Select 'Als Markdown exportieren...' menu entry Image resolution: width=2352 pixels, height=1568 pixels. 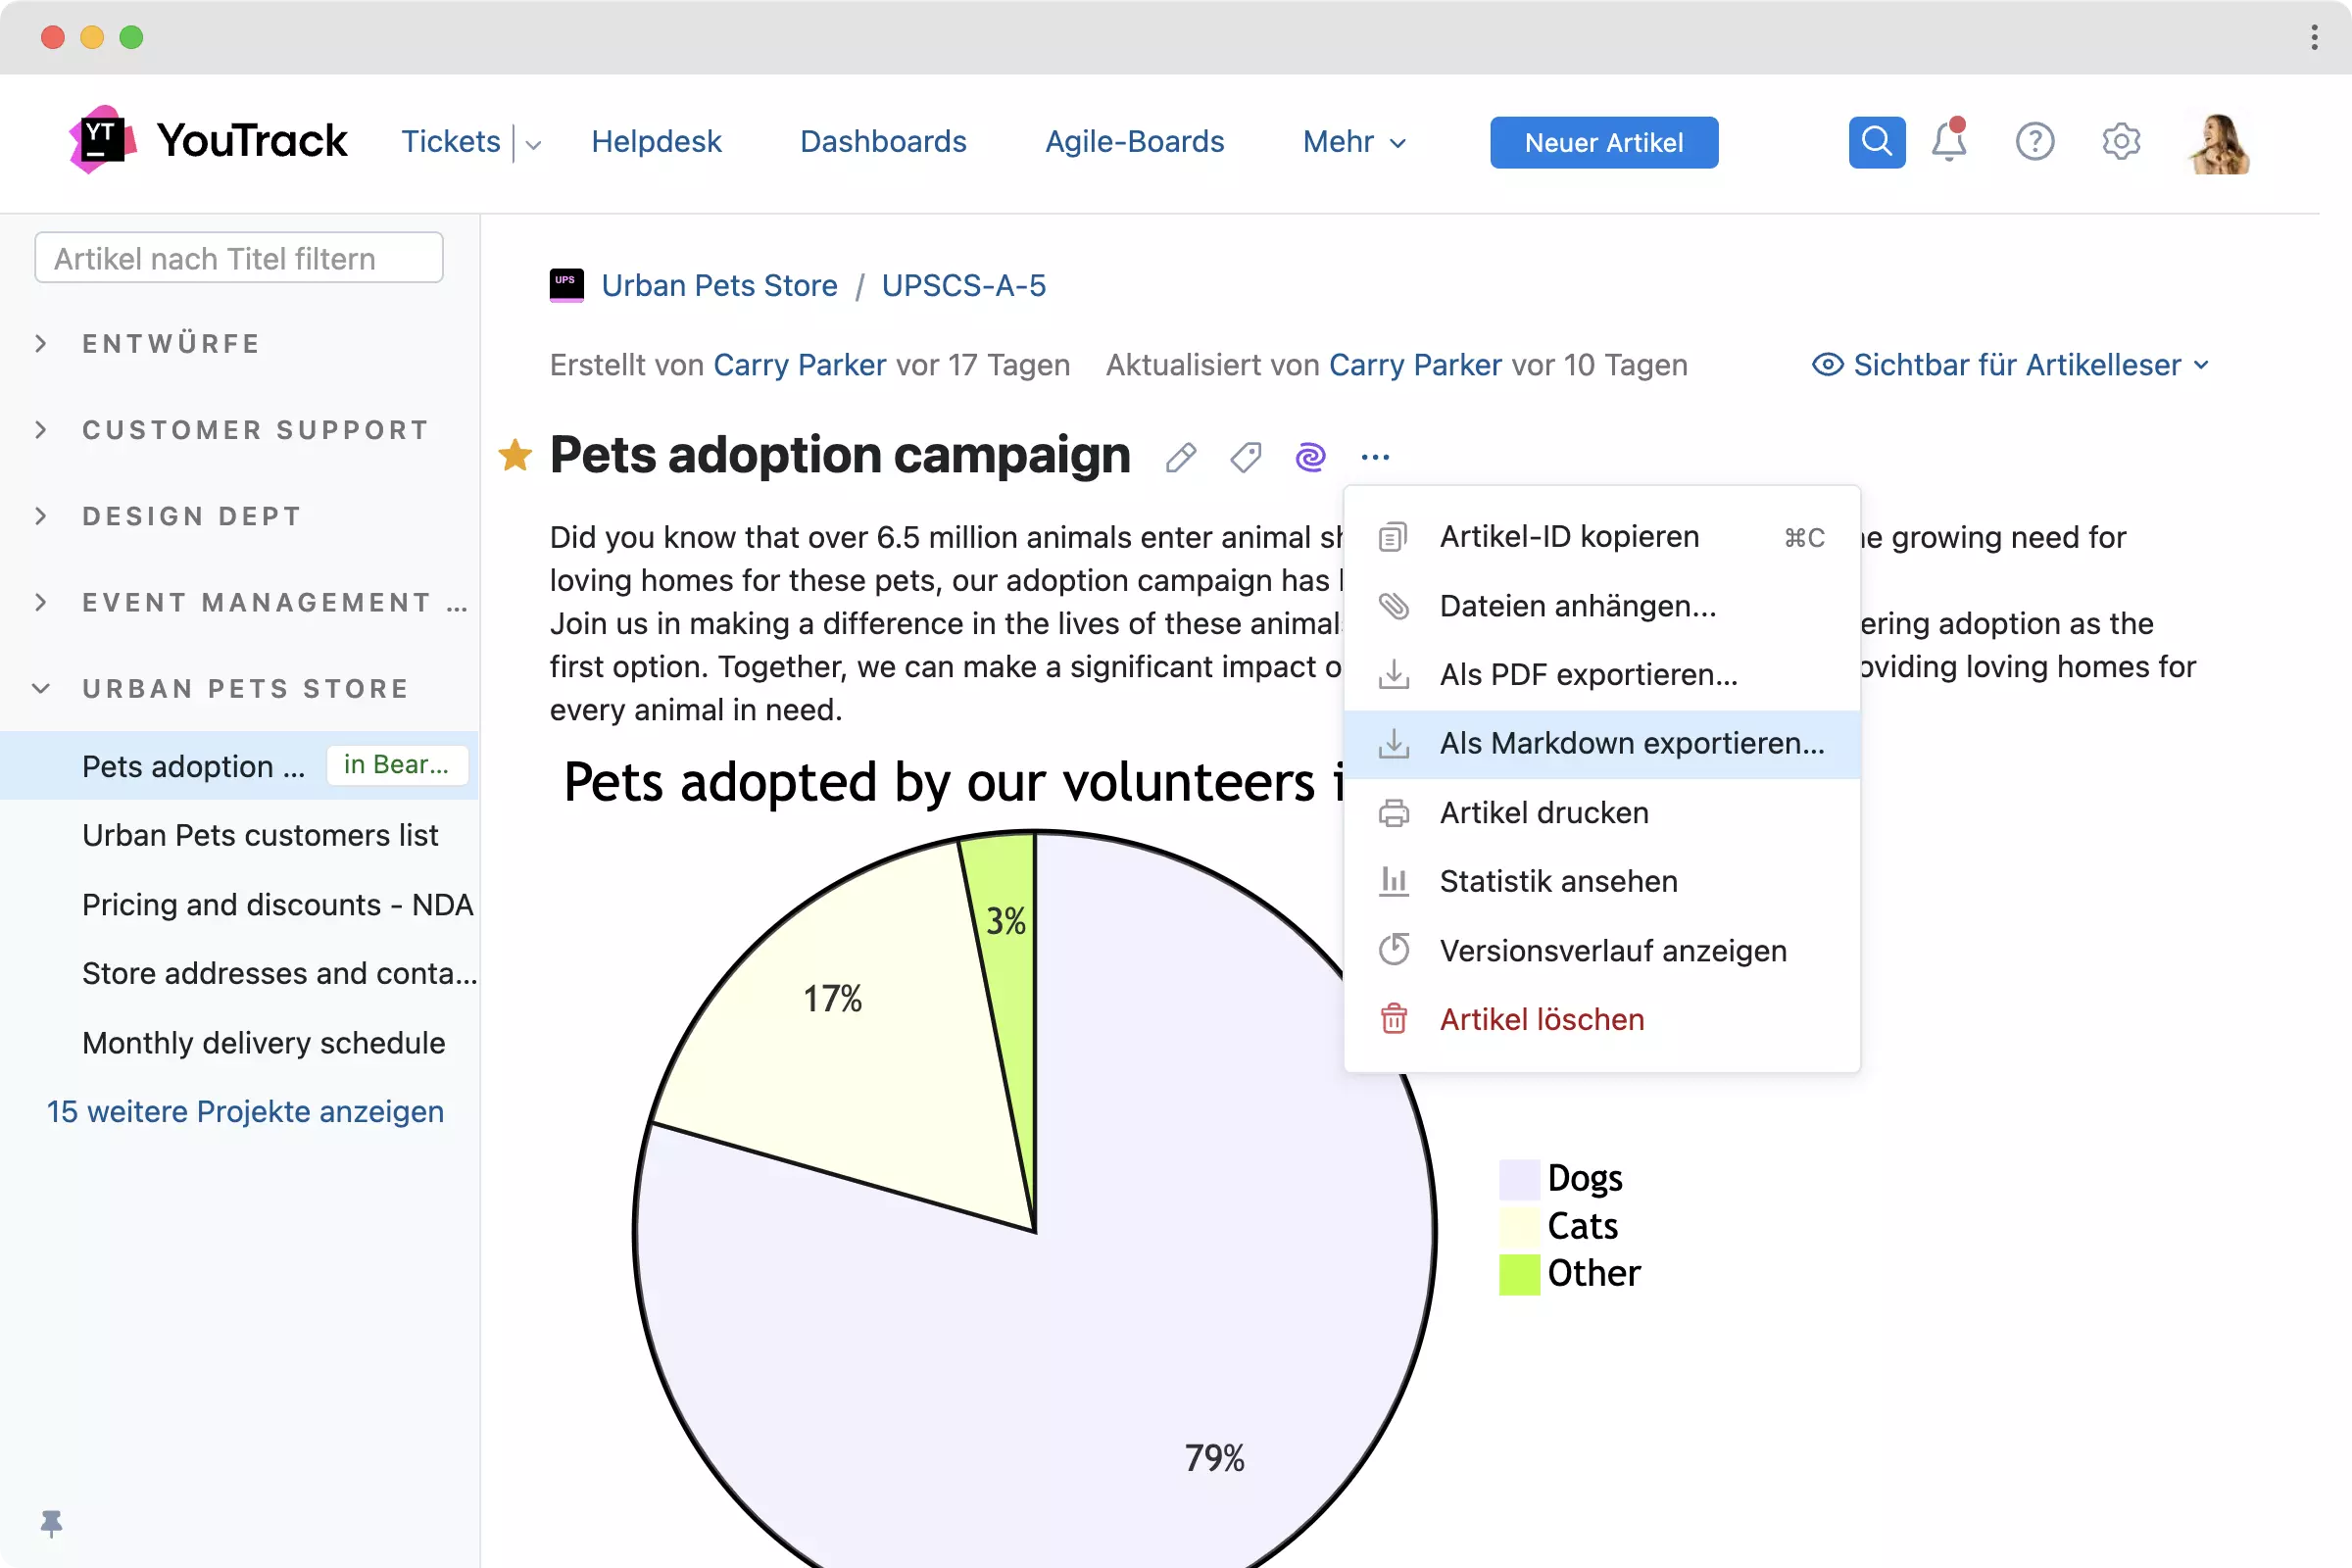coord(1631,744)
